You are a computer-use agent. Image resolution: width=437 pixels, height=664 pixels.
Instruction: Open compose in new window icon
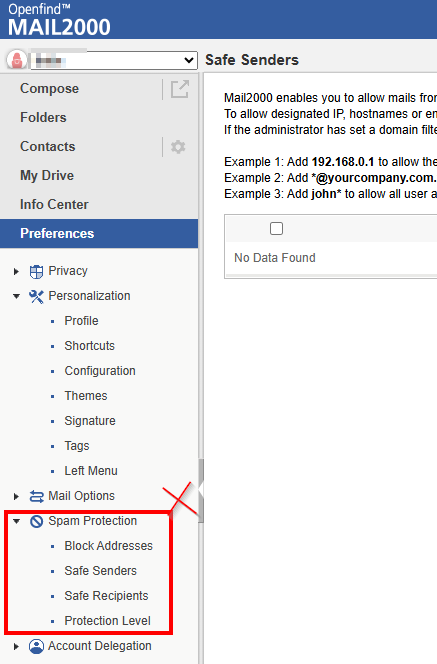coord(180,89)
